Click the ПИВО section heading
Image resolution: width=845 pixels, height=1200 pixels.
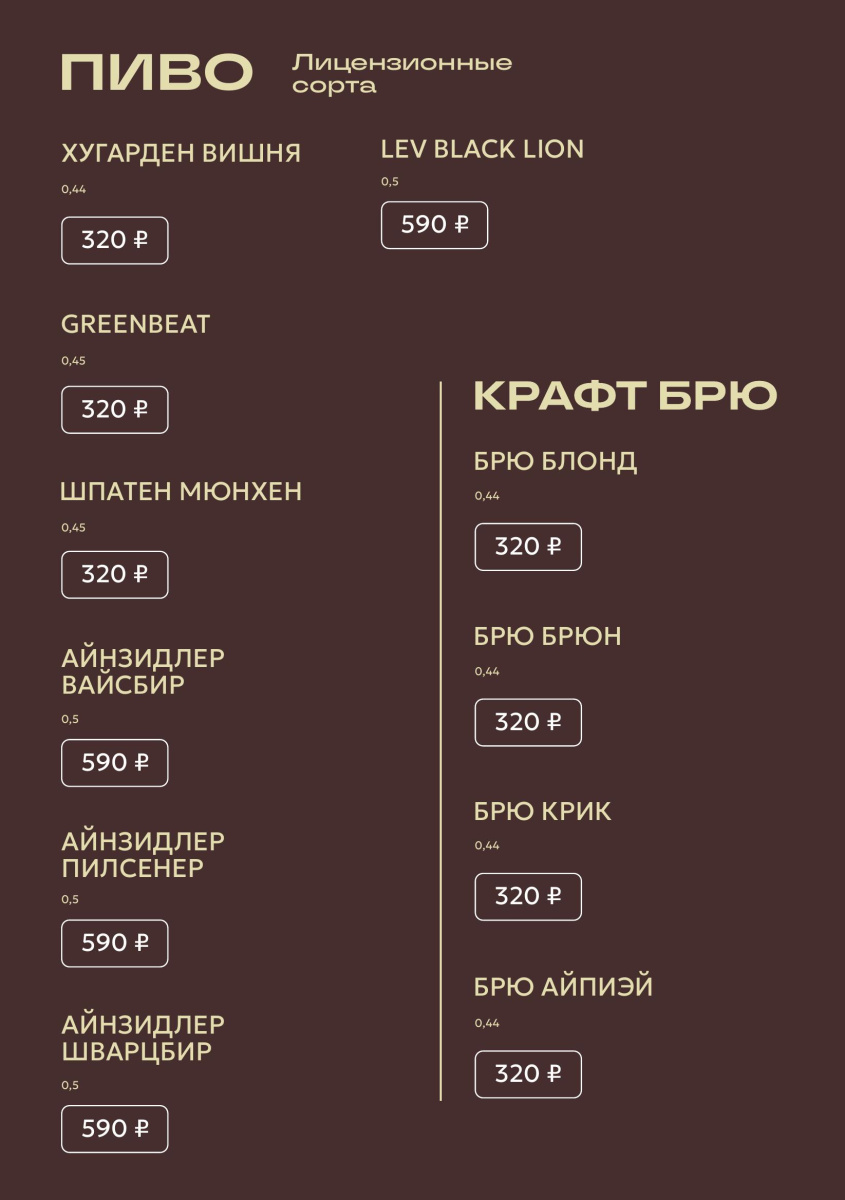(x=157, y=73)
